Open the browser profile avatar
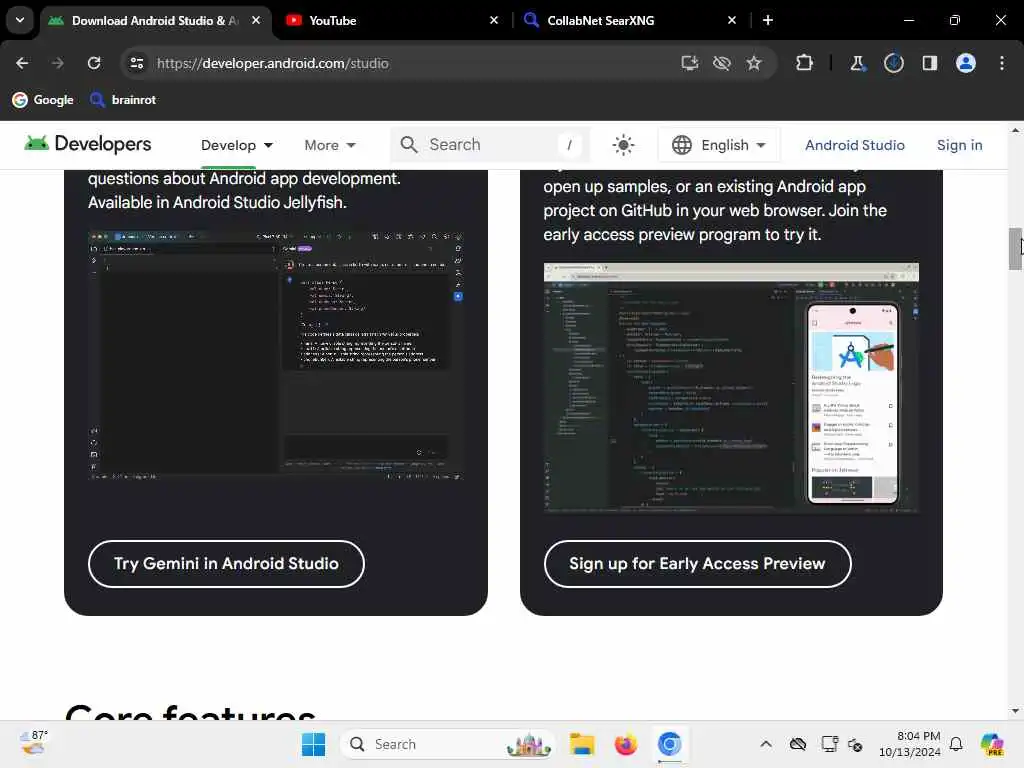The image size is (1024, 768). point(966,63)
